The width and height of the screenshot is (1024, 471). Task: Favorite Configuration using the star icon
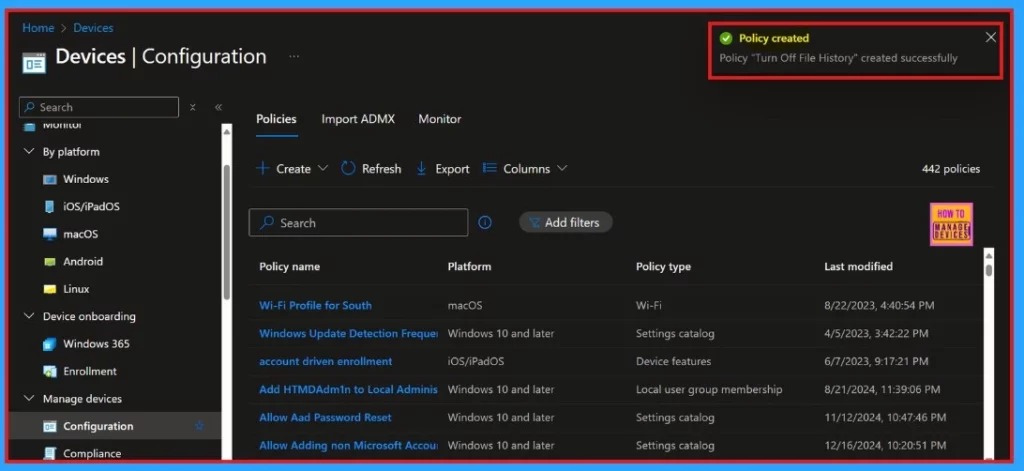point(199,426)
